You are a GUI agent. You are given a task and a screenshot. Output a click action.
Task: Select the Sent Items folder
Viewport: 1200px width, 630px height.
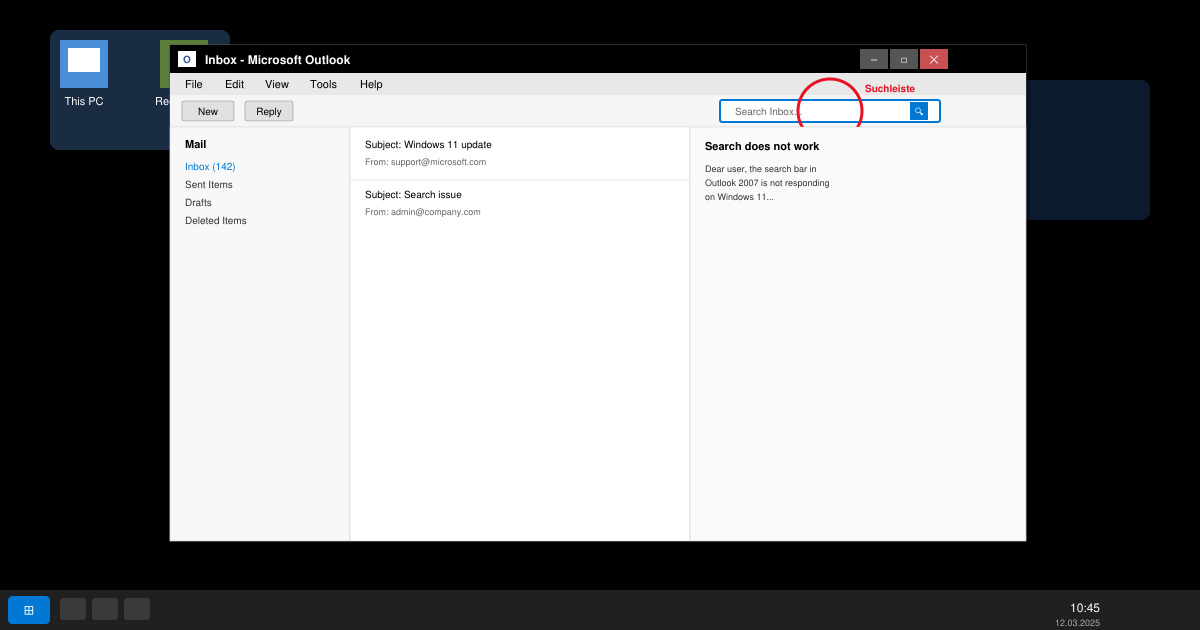(209, 185)
